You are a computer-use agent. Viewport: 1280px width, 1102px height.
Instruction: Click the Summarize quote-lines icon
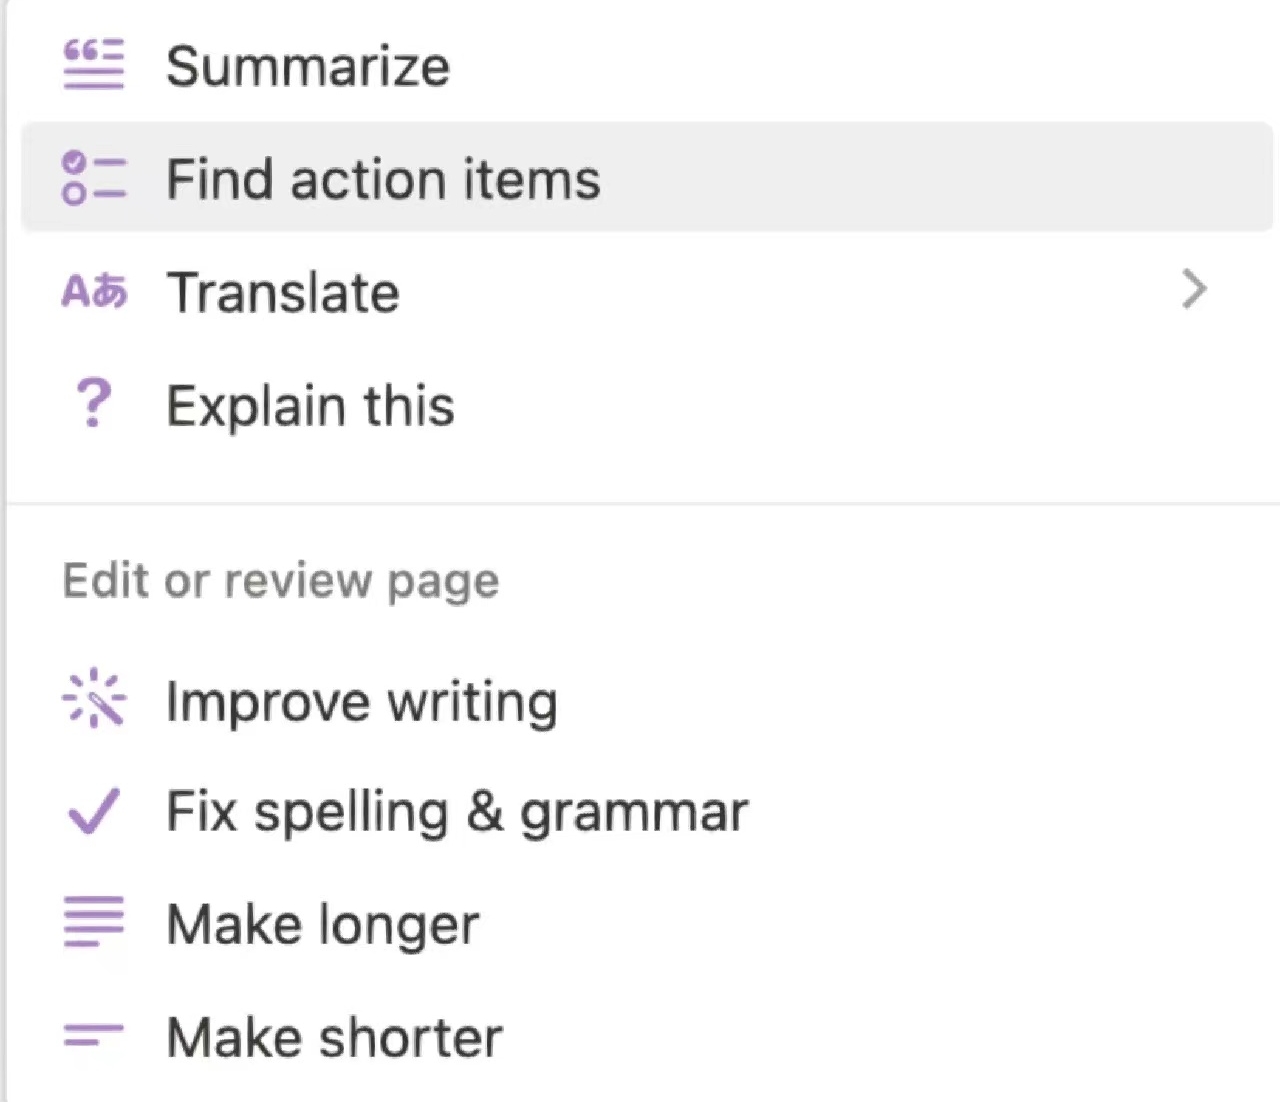94,65
